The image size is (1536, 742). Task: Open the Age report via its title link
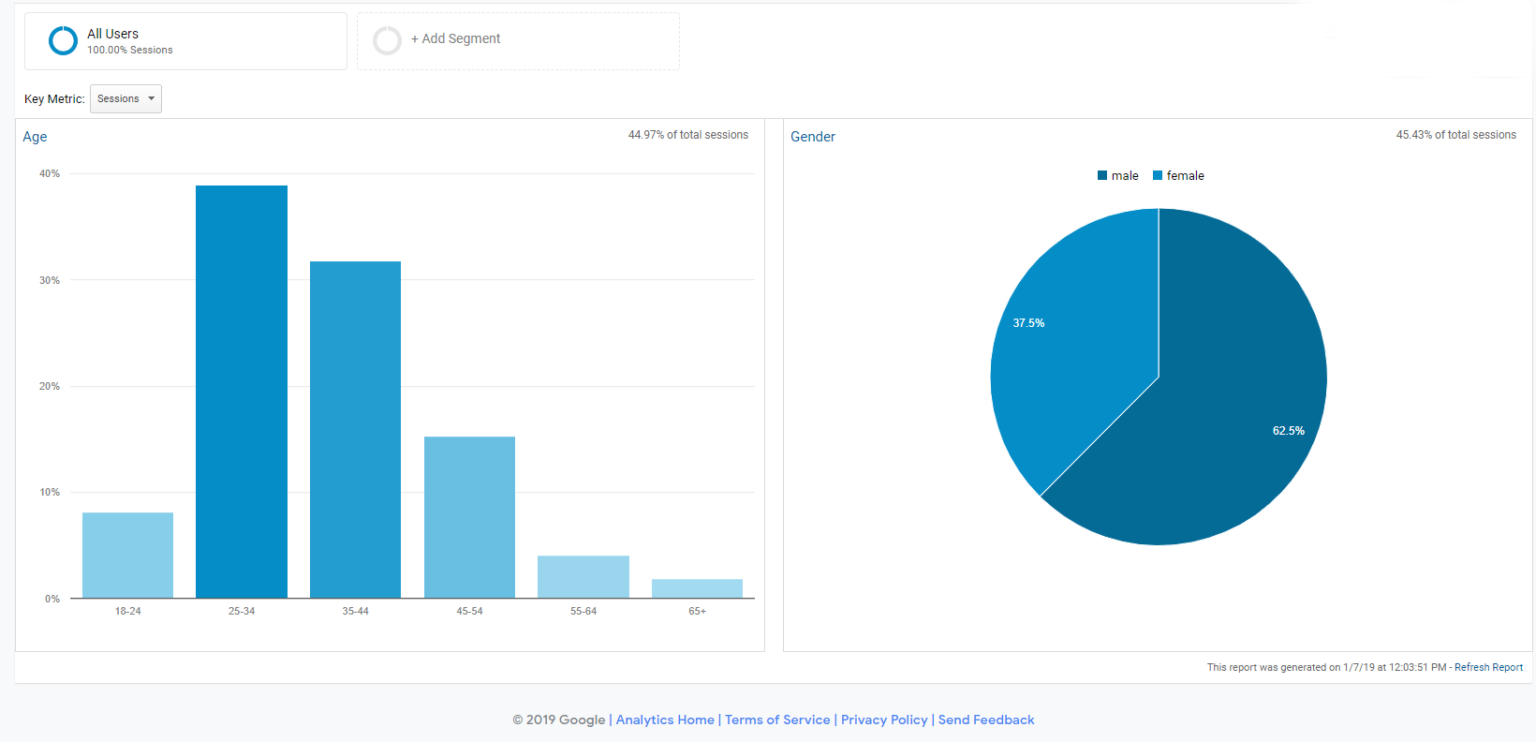tap(34, 136)
